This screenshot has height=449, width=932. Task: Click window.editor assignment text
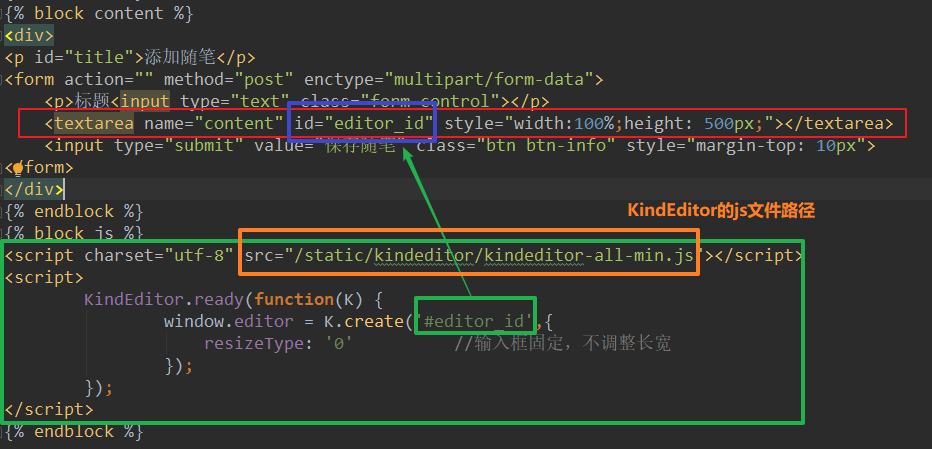pyautogui.click(x=229, y=322)
